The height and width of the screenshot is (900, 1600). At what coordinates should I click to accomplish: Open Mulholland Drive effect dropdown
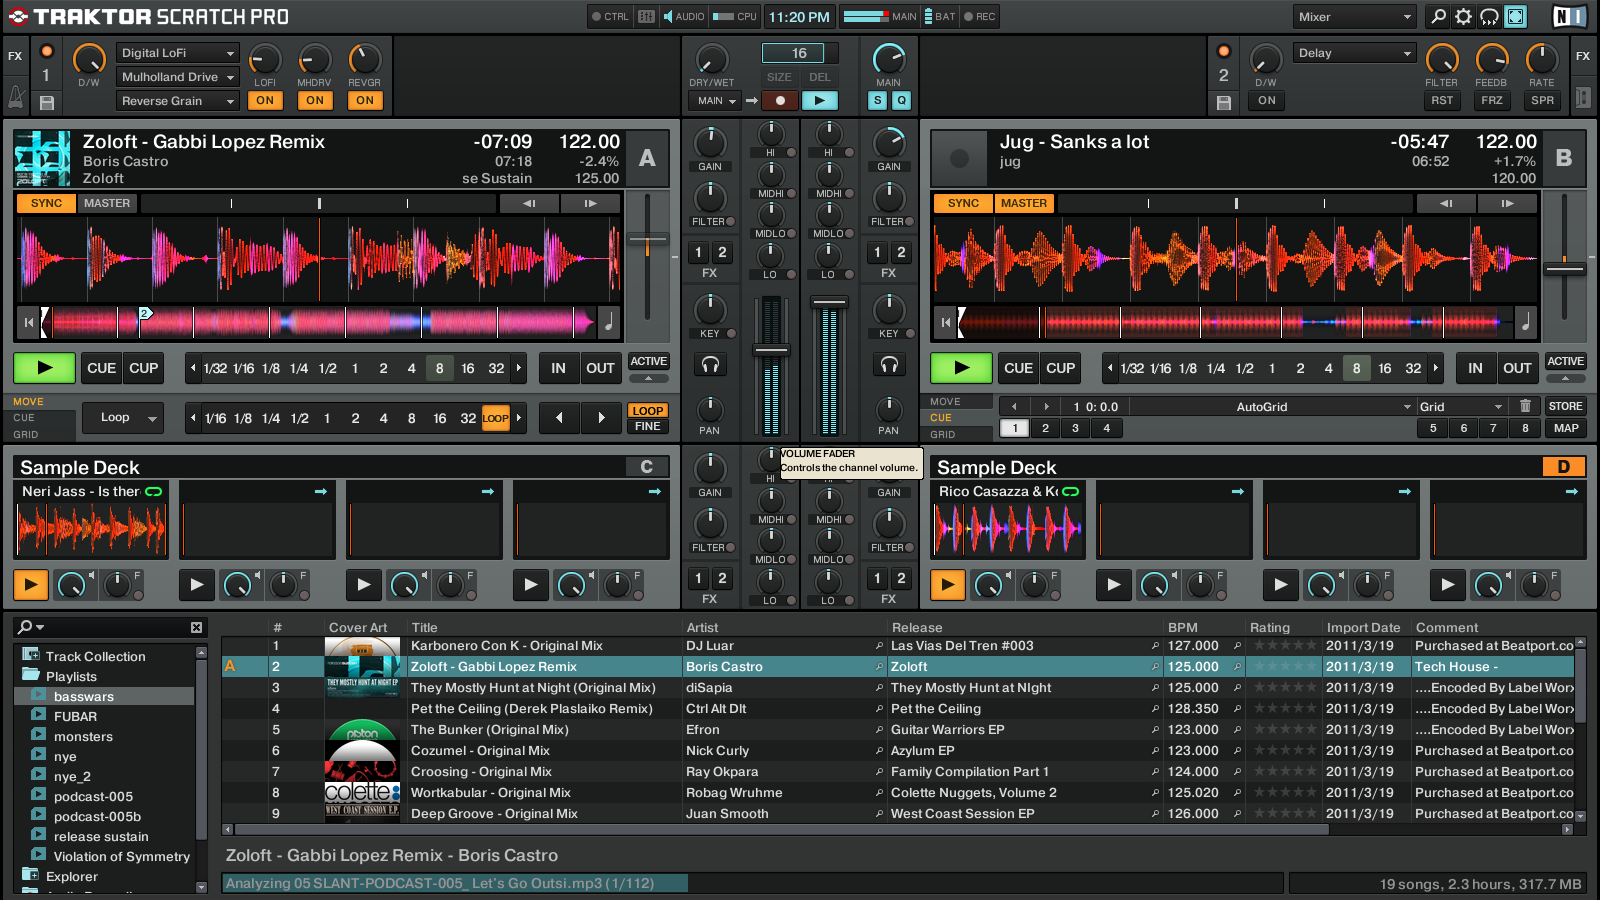178,77
